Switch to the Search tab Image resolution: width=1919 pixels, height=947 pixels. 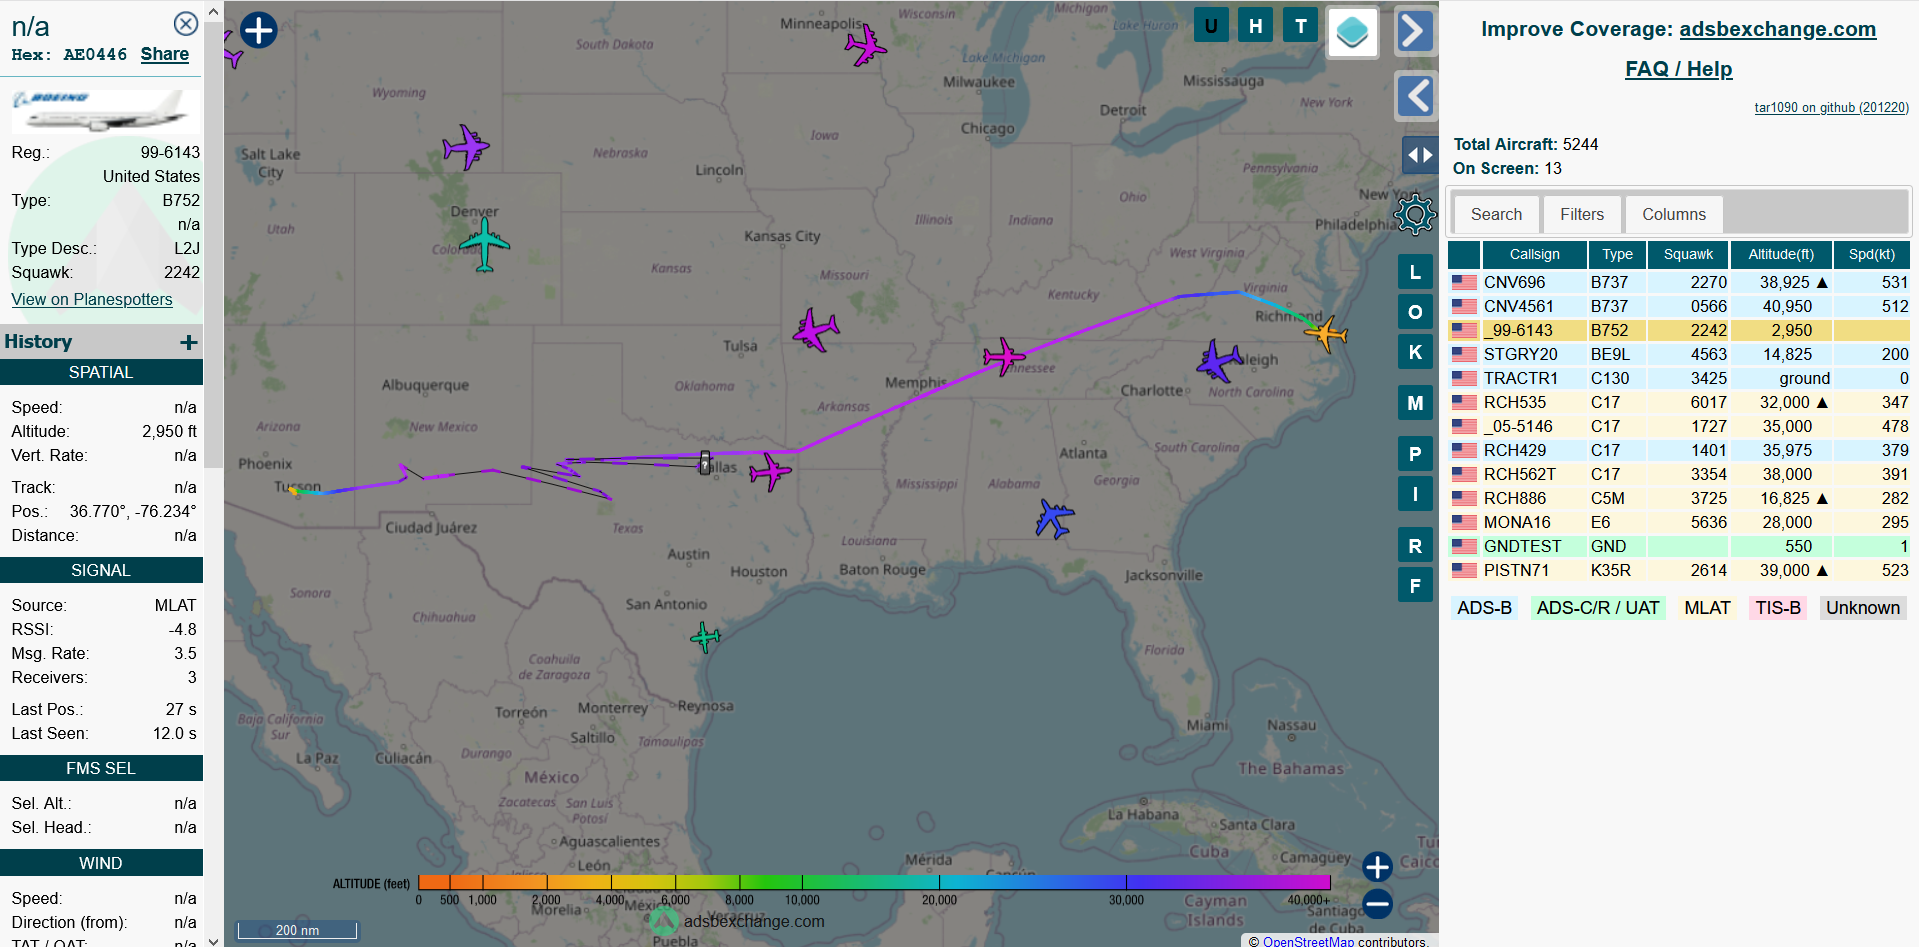pos(1496,214)
